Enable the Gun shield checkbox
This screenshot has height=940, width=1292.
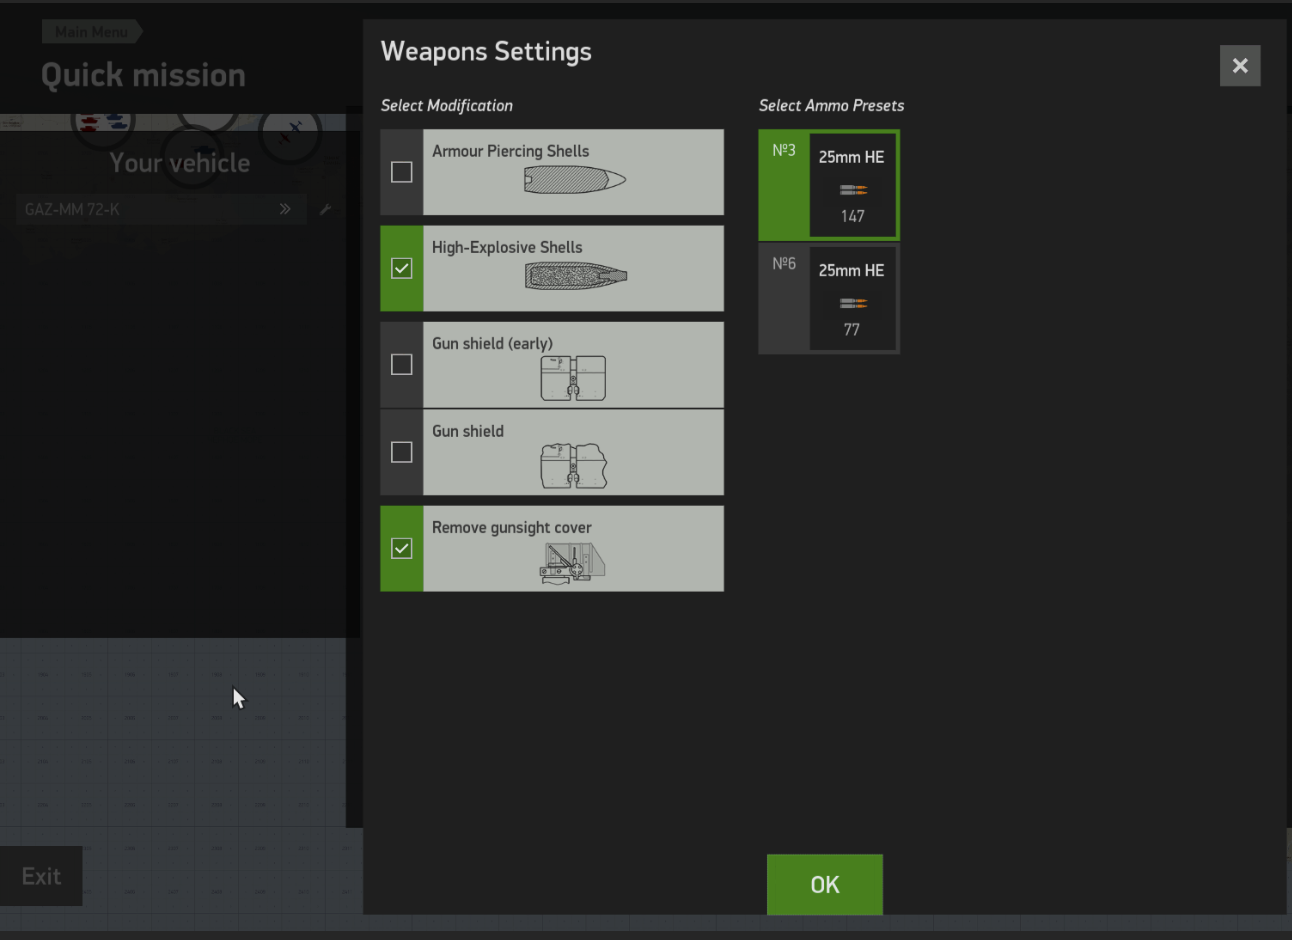coord(402,452)
